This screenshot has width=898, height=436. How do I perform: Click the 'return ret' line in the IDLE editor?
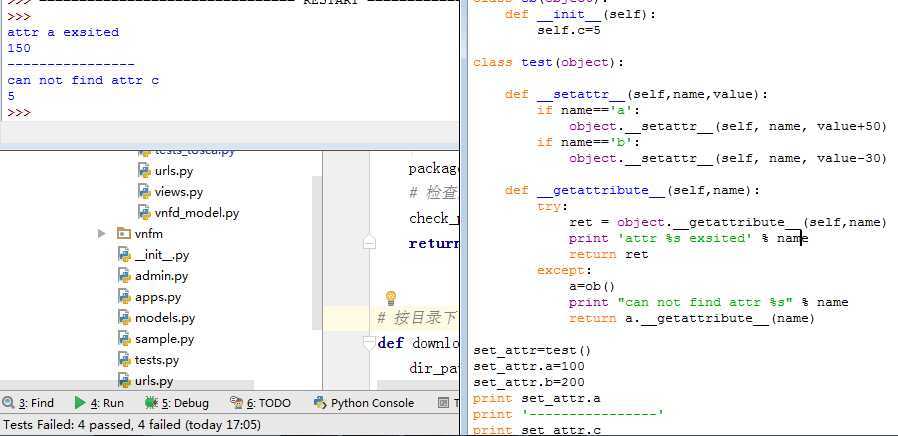tap(608, 254)
